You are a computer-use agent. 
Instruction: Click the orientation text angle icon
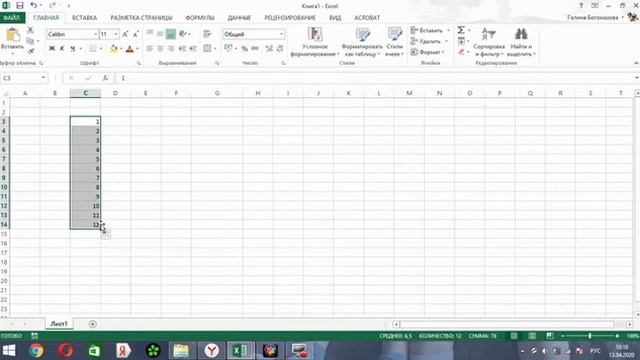click(182, 34)
